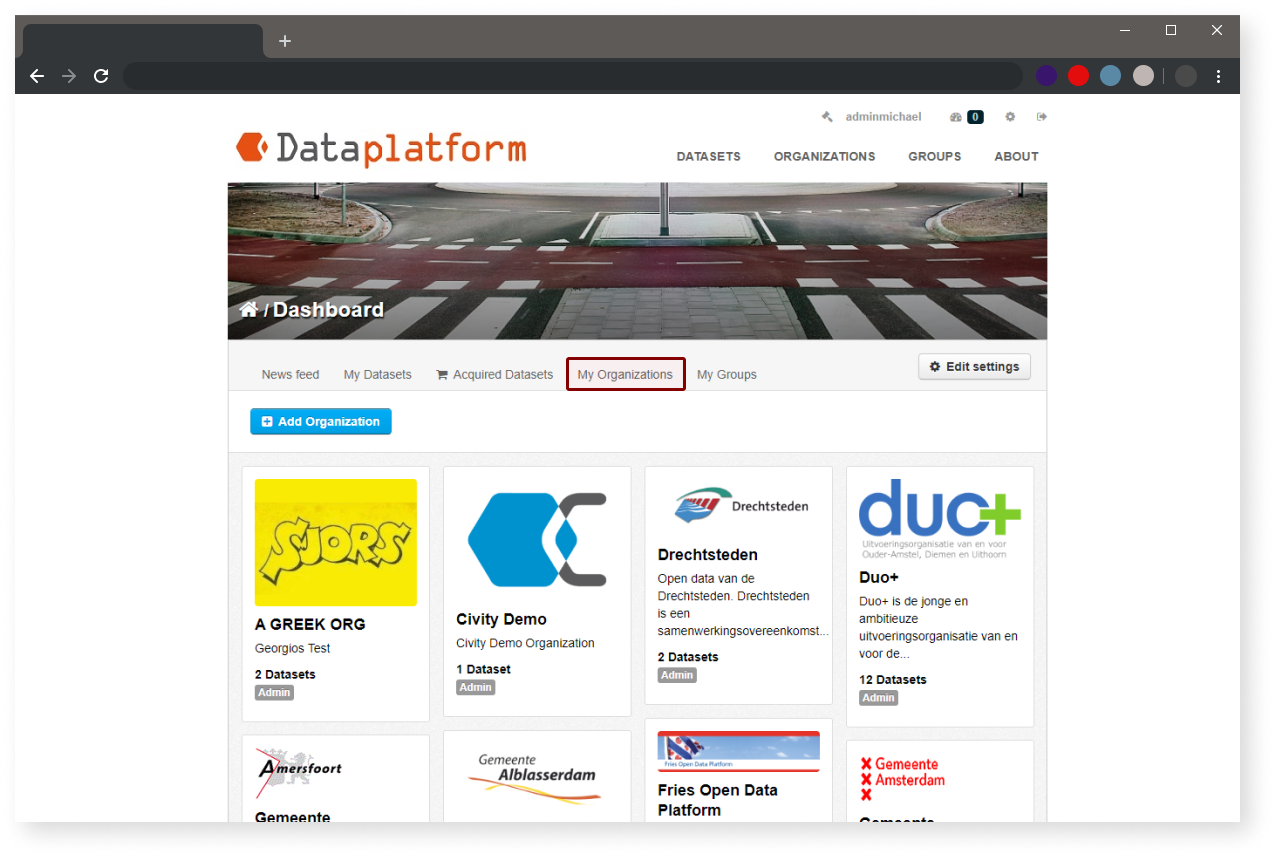Switch to the My Datasets tab
The width and height of the screenshot is (1275, 857).
(x=377, y=375)
